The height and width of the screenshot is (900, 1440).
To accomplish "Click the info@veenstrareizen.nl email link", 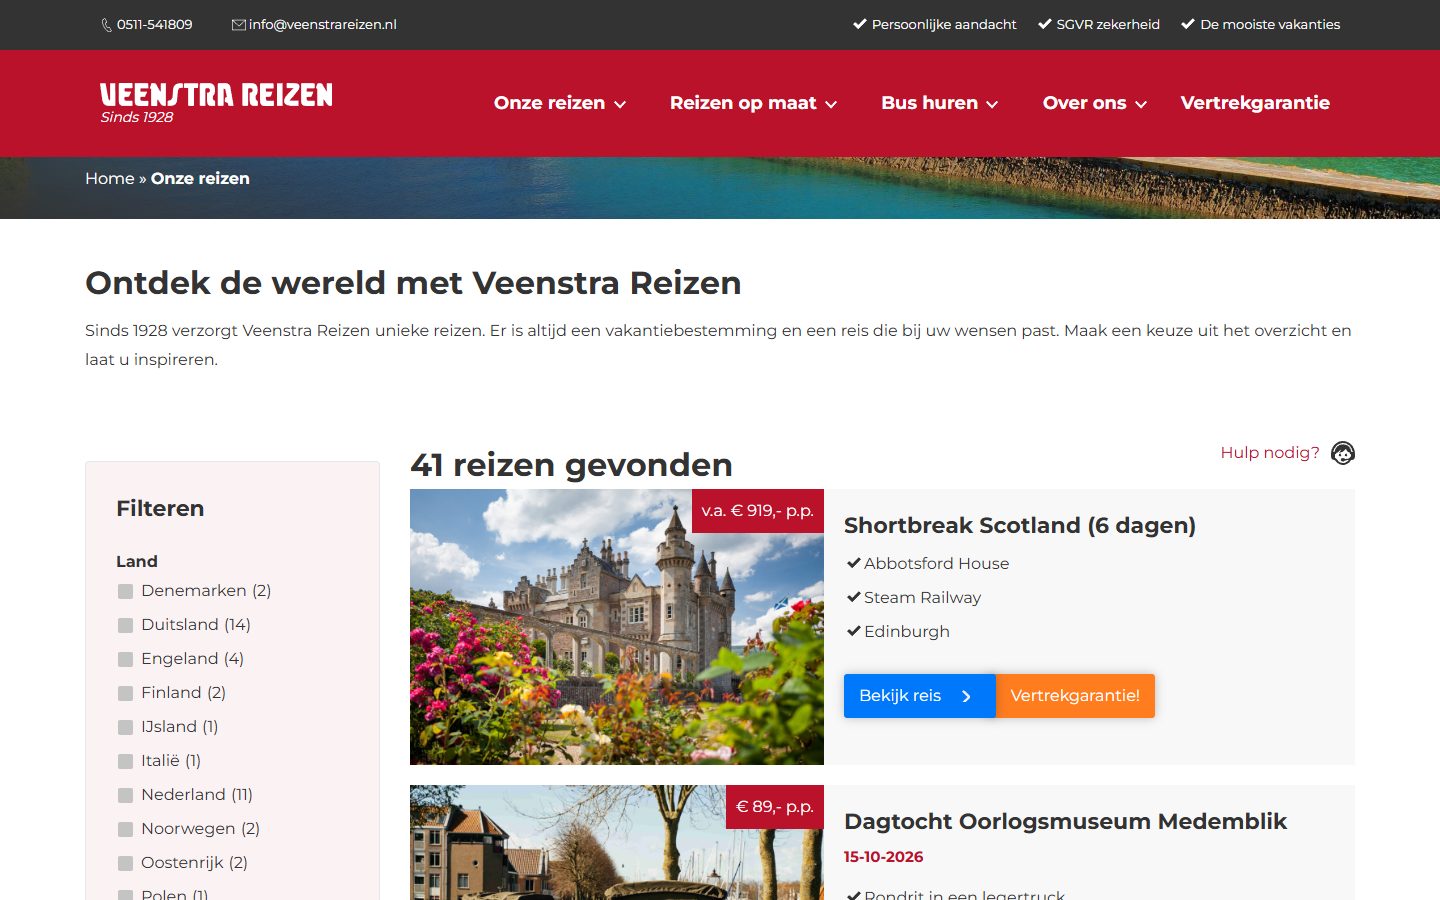I will [x=322, y=25].
